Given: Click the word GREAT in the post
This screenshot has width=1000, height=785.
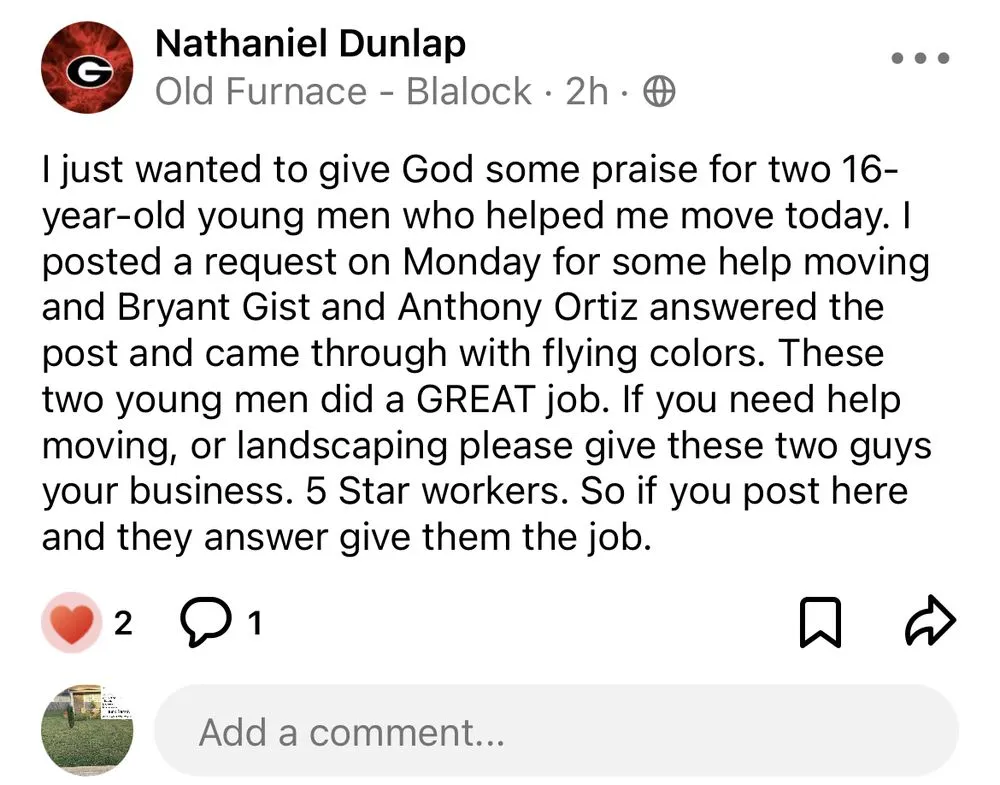Looking at the screenshot, I should (474, 400).
